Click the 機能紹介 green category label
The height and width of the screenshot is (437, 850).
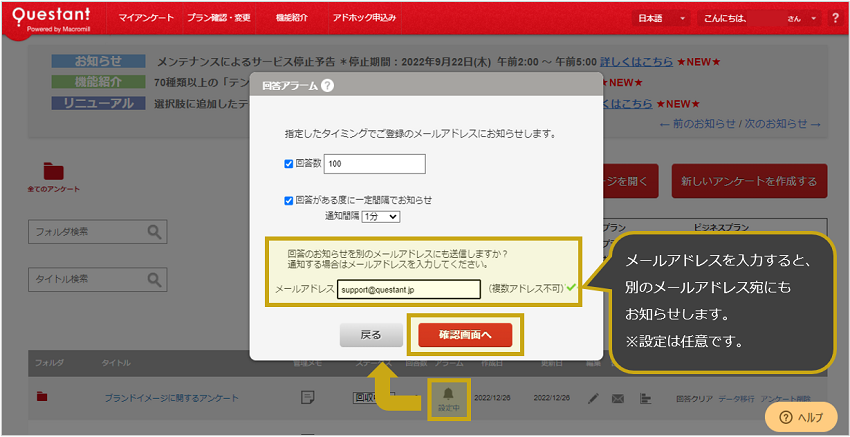click(99, 82)
